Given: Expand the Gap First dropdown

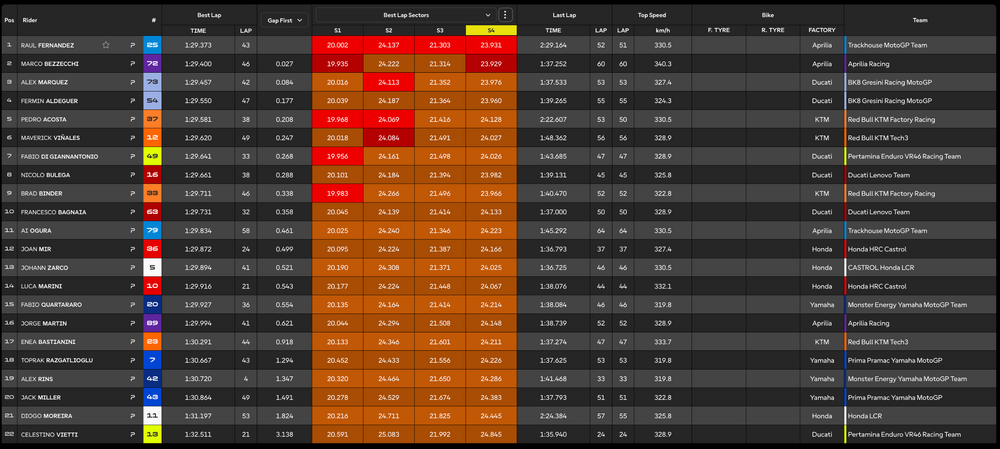Looking at the screenshot, I should pyautogui.click(x=284, y=19).
